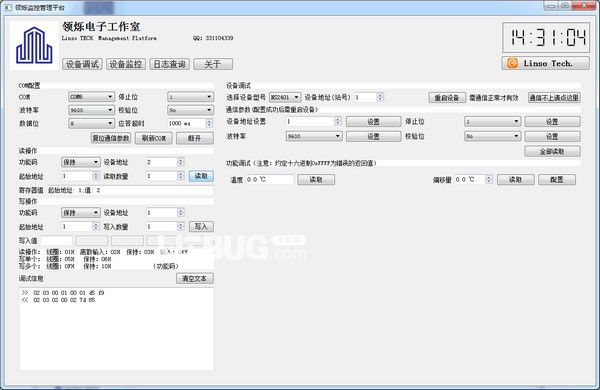Click the digital clock display
600x390 pixels.
coord(546,37)
